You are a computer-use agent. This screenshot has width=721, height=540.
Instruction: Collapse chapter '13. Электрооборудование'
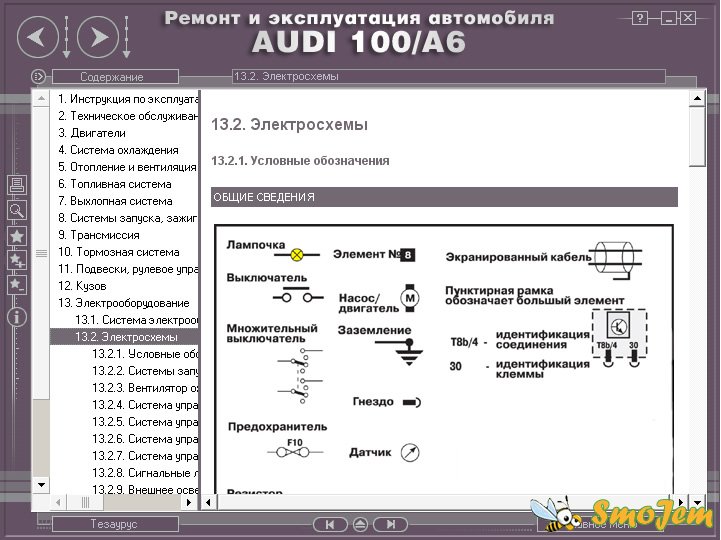click(x=124, y=303)
